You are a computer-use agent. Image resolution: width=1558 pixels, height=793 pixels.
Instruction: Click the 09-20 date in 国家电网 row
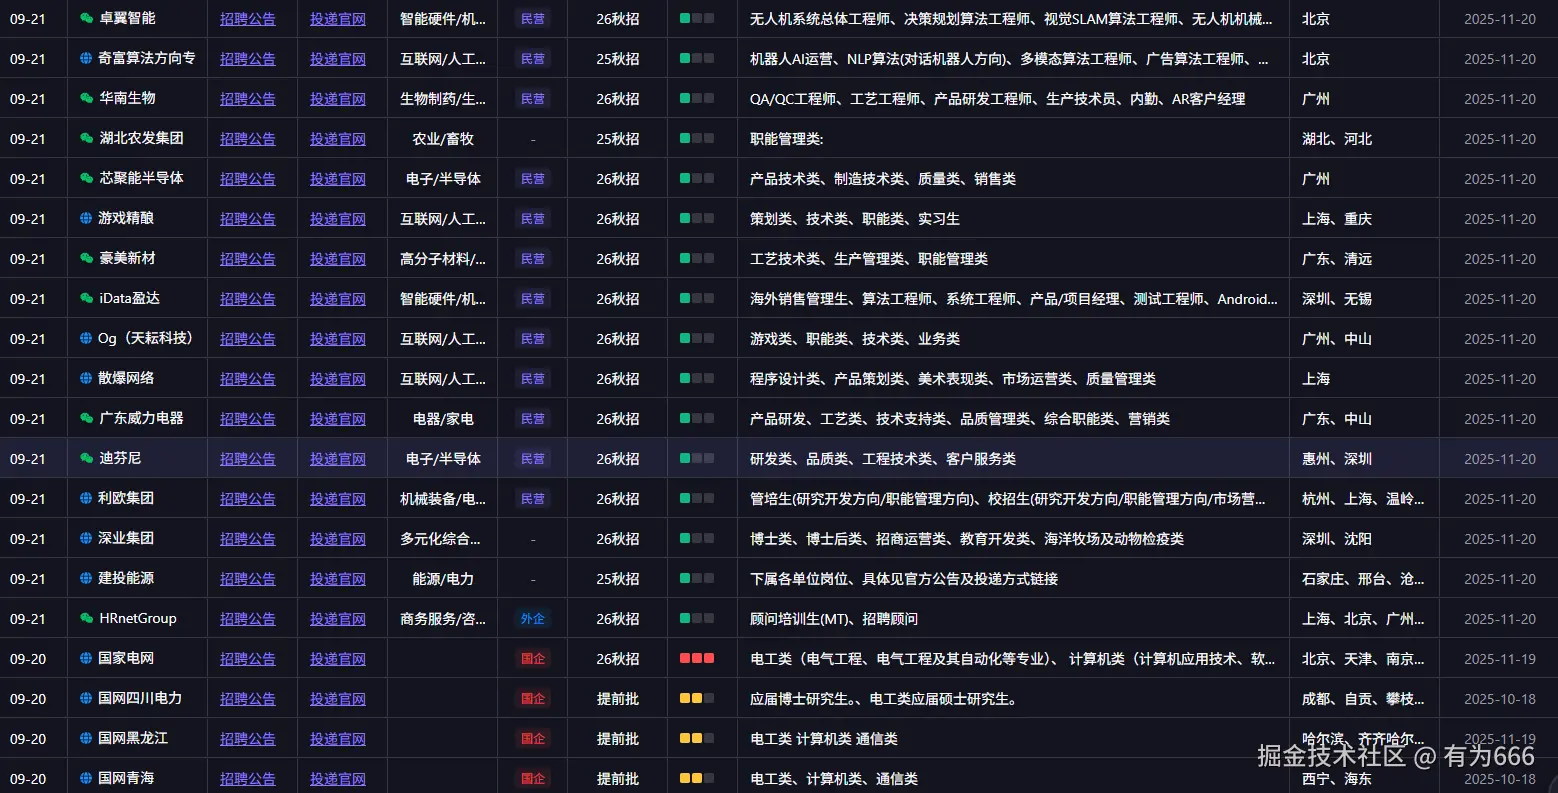click(x=28, y=659)
